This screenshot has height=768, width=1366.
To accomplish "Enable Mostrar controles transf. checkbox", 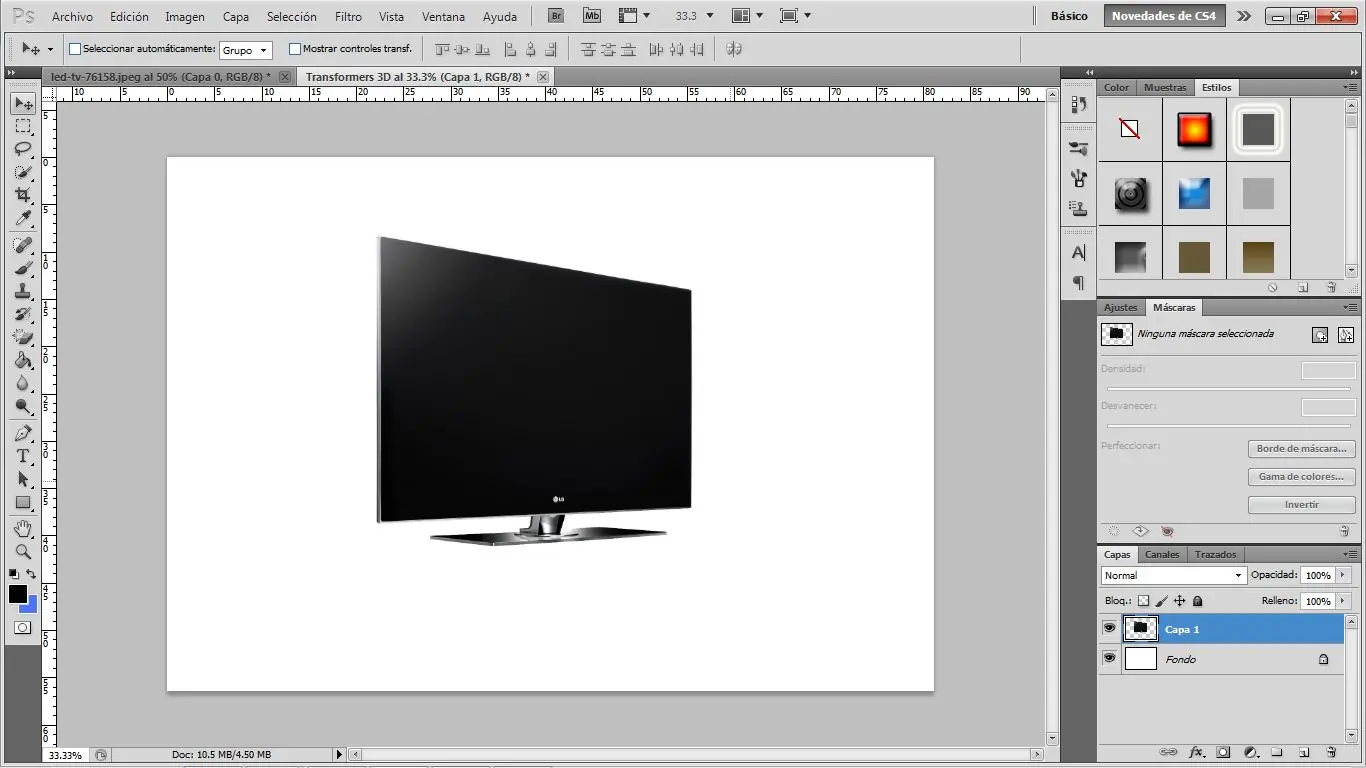I will point(294,49).
